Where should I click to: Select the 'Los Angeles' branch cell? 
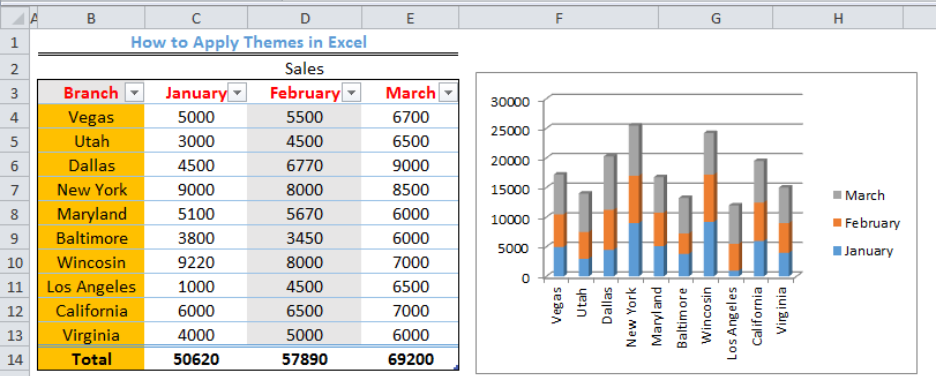(x=91, y=287)
